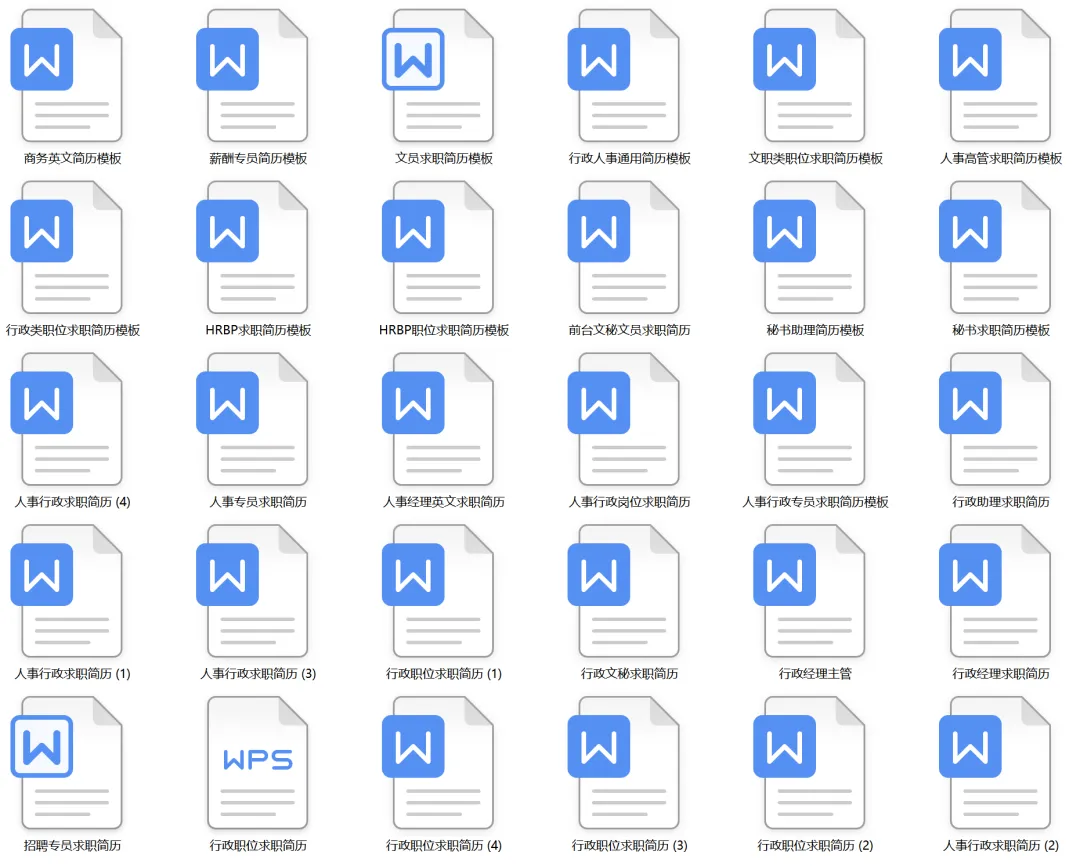Select the 人事行政求职简历 (1) file icon

click(67, 590)
